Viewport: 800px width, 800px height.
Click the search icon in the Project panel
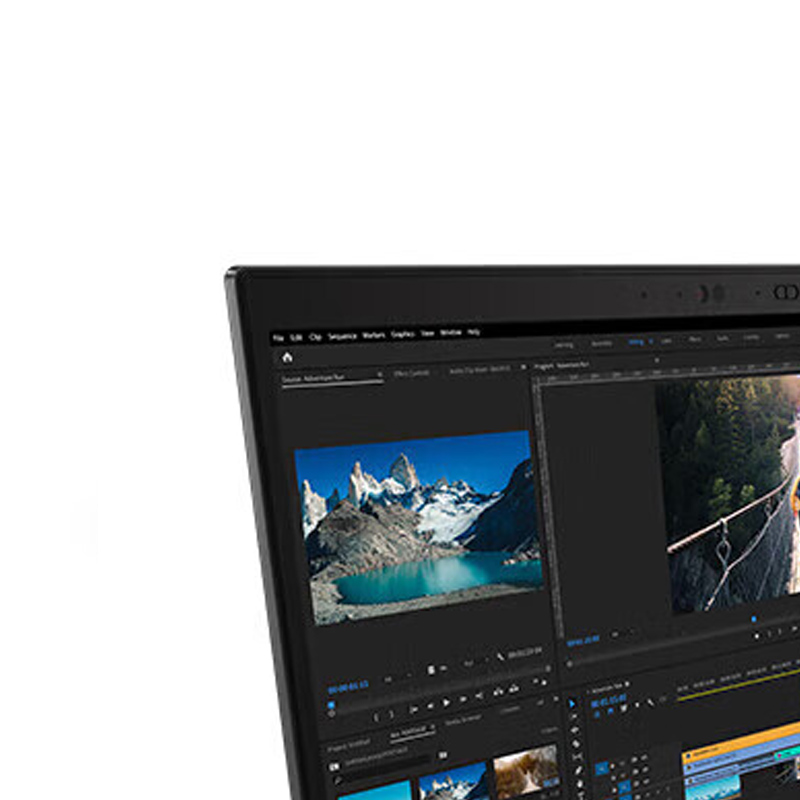tap(339, 777)
